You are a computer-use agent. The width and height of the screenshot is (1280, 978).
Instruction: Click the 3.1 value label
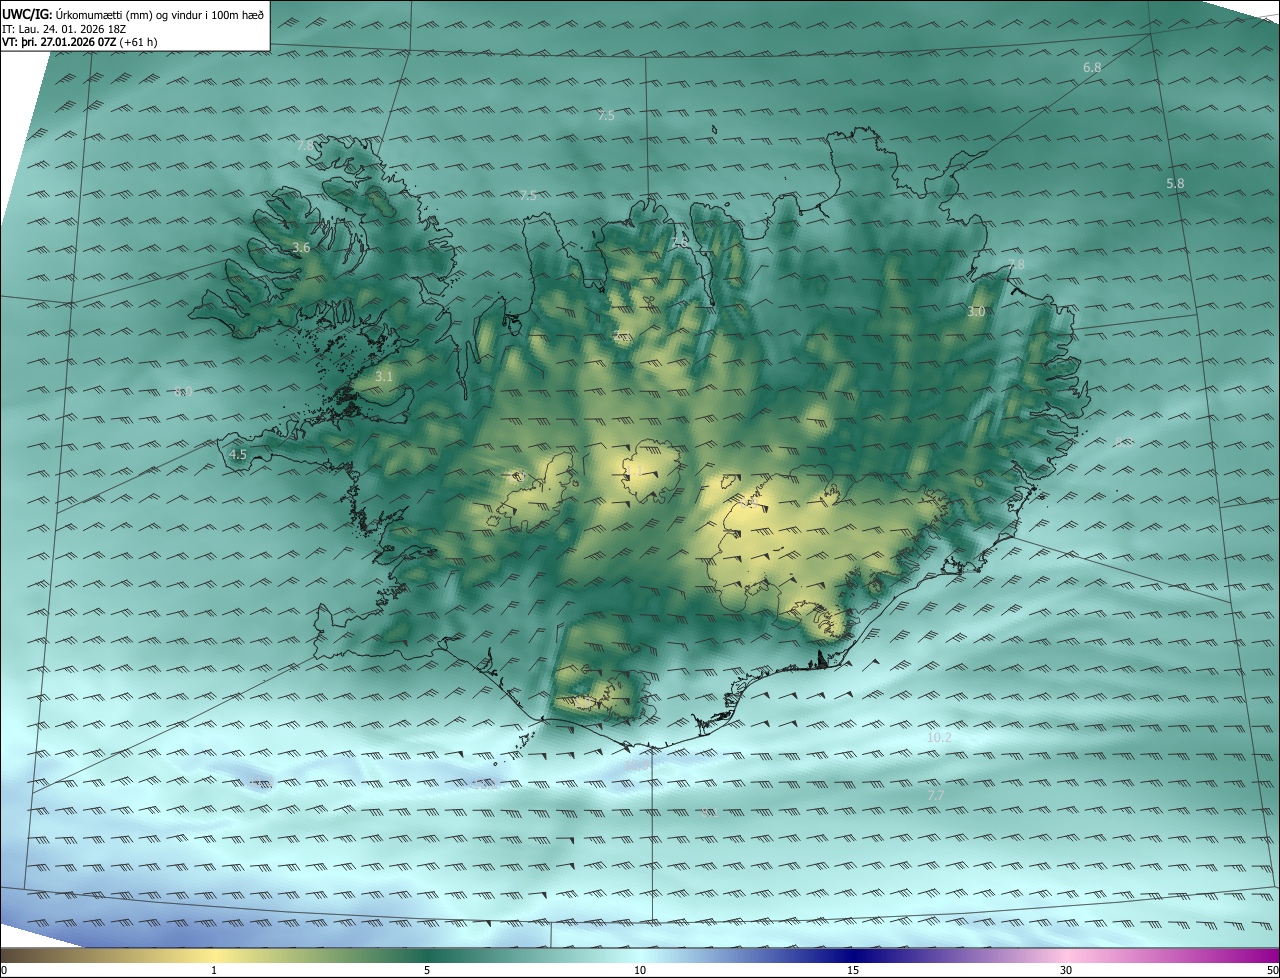pyautogui.click(x=384, y=377)
